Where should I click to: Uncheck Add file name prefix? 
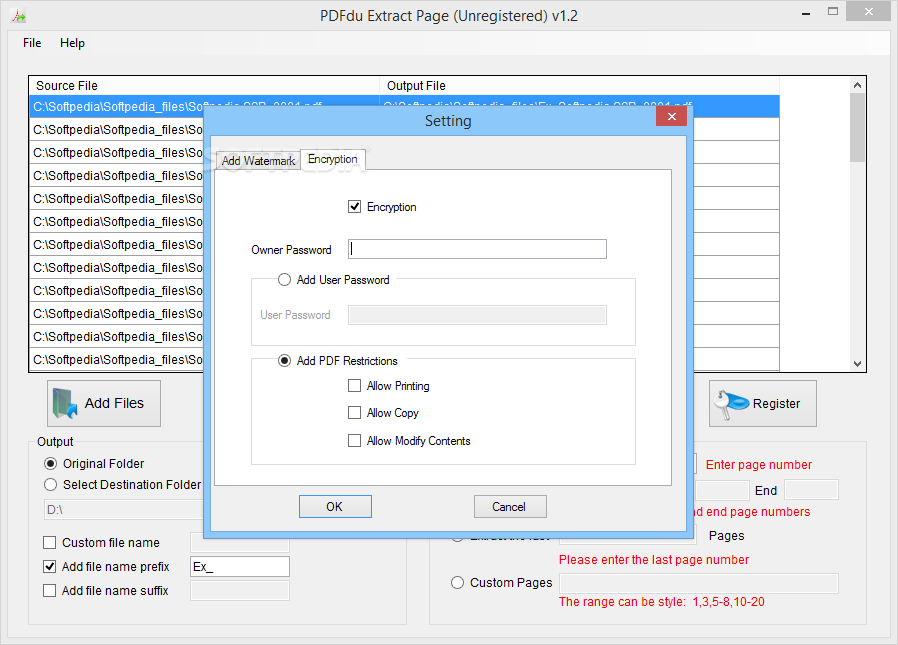[50, 567]
